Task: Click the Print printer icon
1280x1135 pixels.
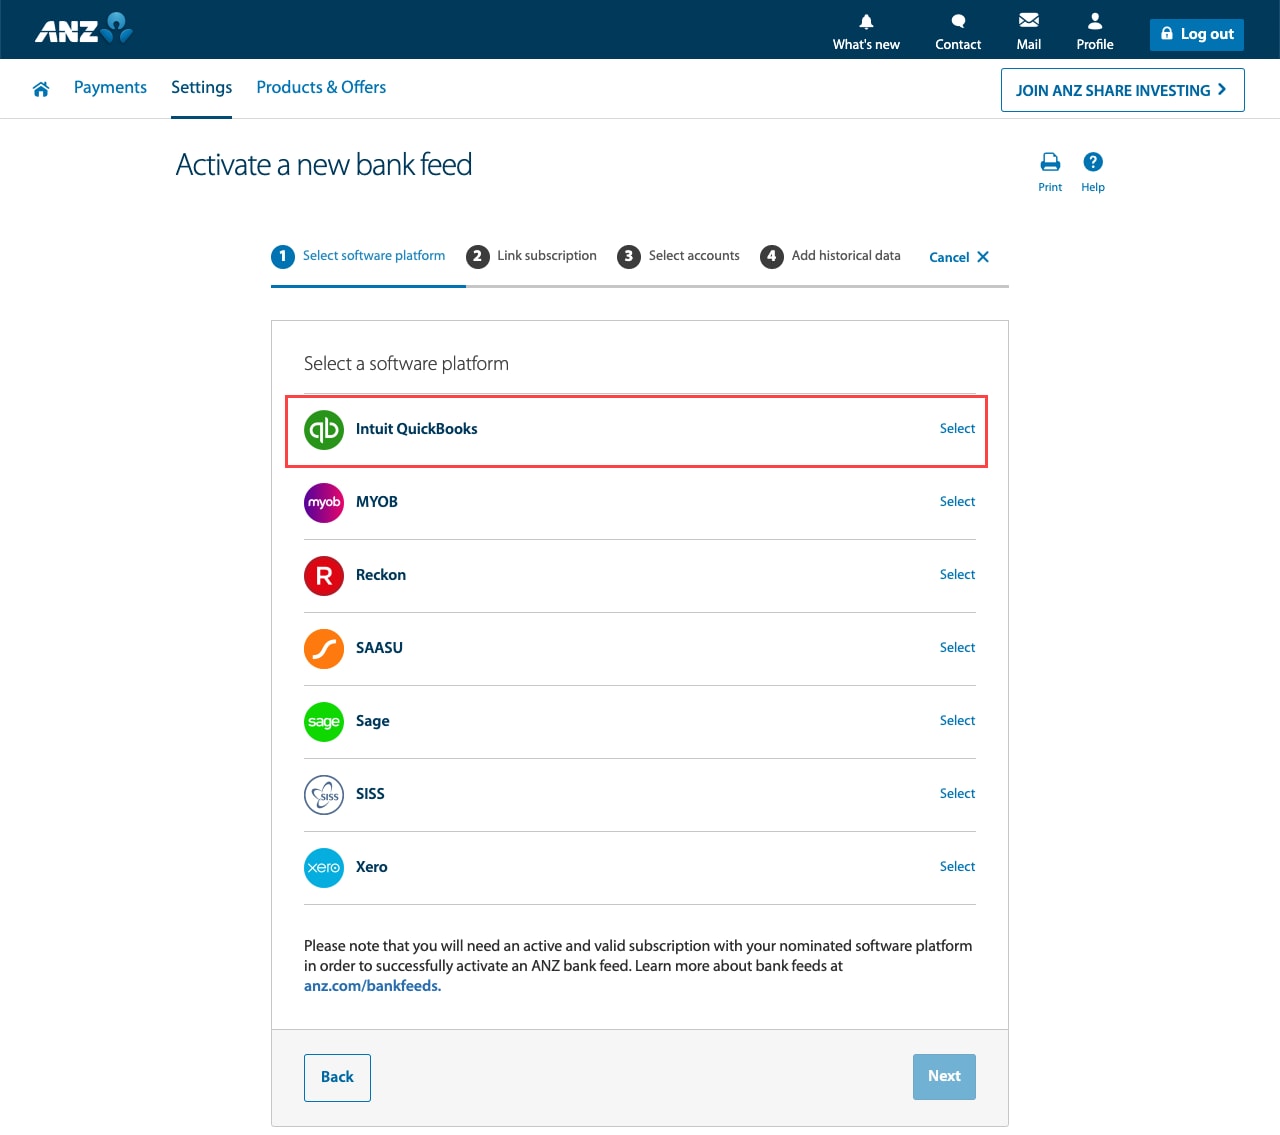Action: point(1050,162)
